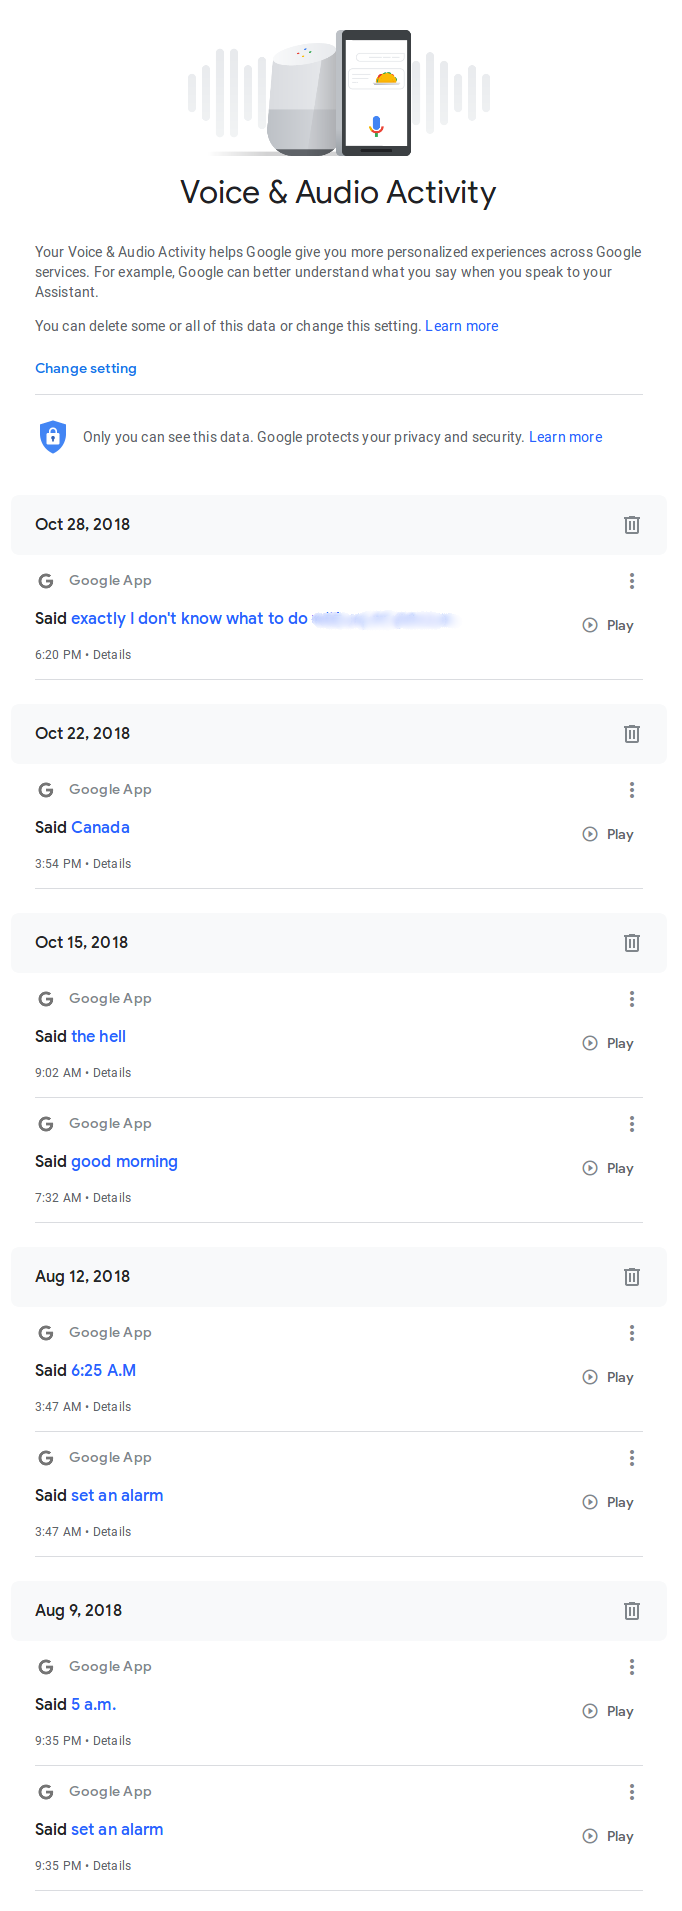682x1911 pixels.
Task: Open the "the hell" activity link
Action: [x=99, y=1036]
